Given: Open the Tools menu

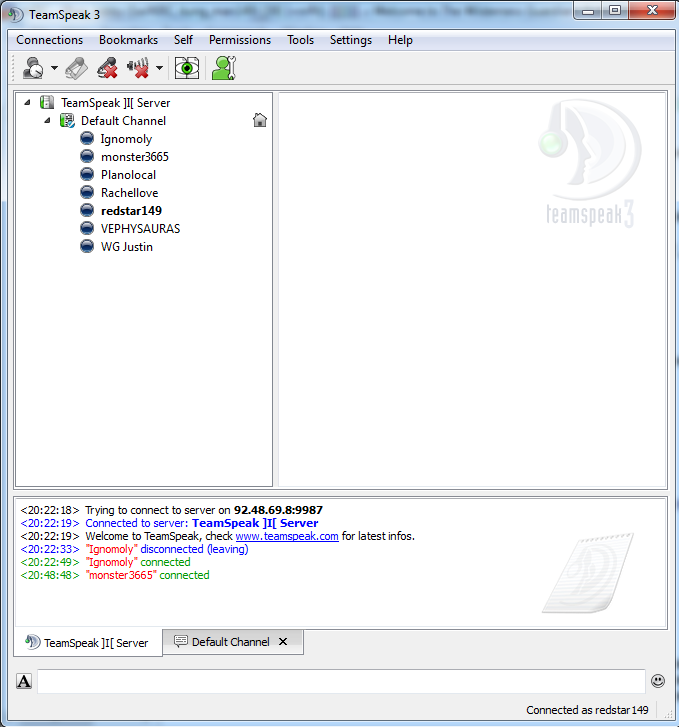Looking at the screenshot, I should [301, 40].
